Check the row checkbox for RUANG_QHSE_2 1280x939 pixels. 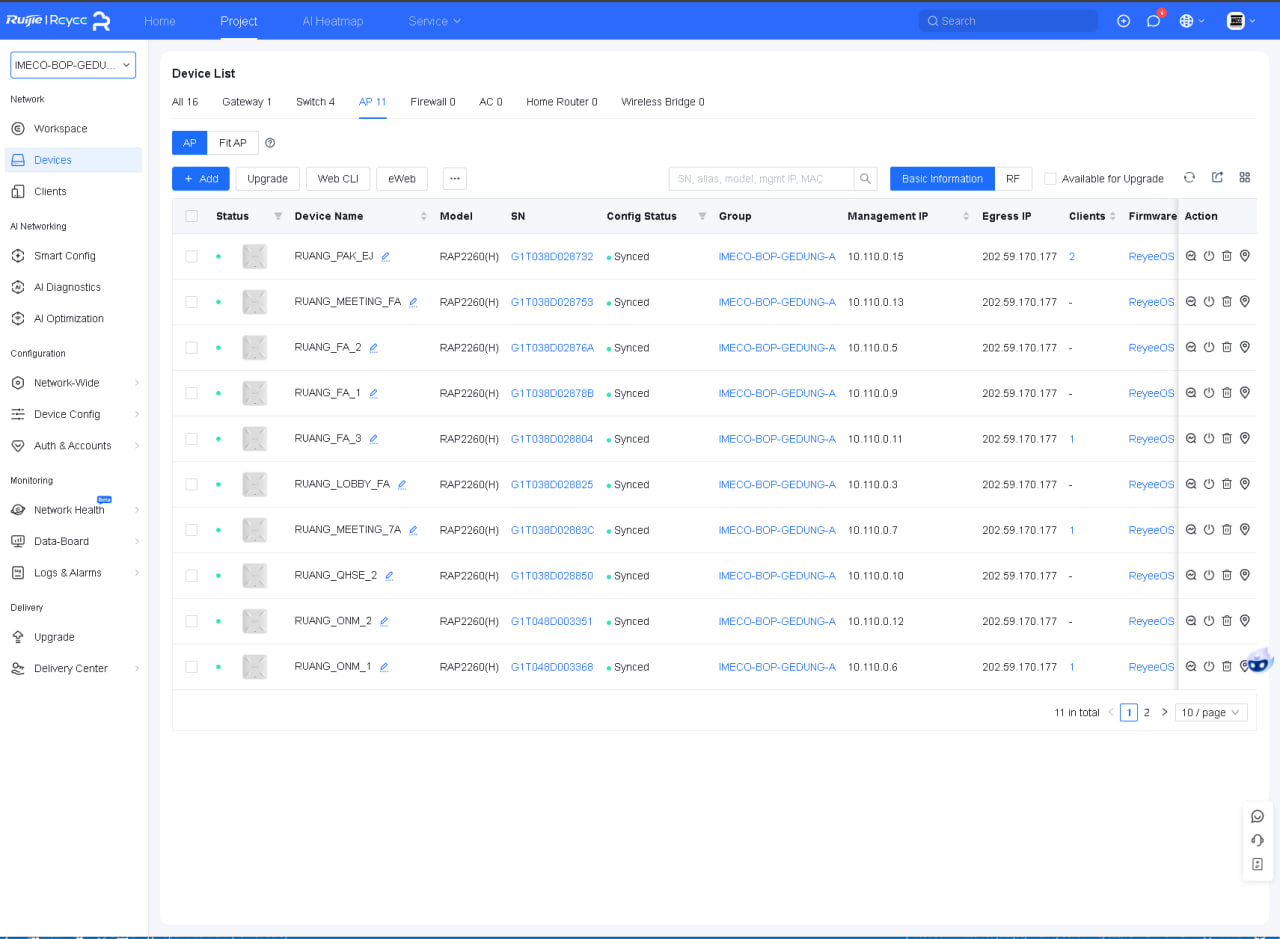[192, 576]
